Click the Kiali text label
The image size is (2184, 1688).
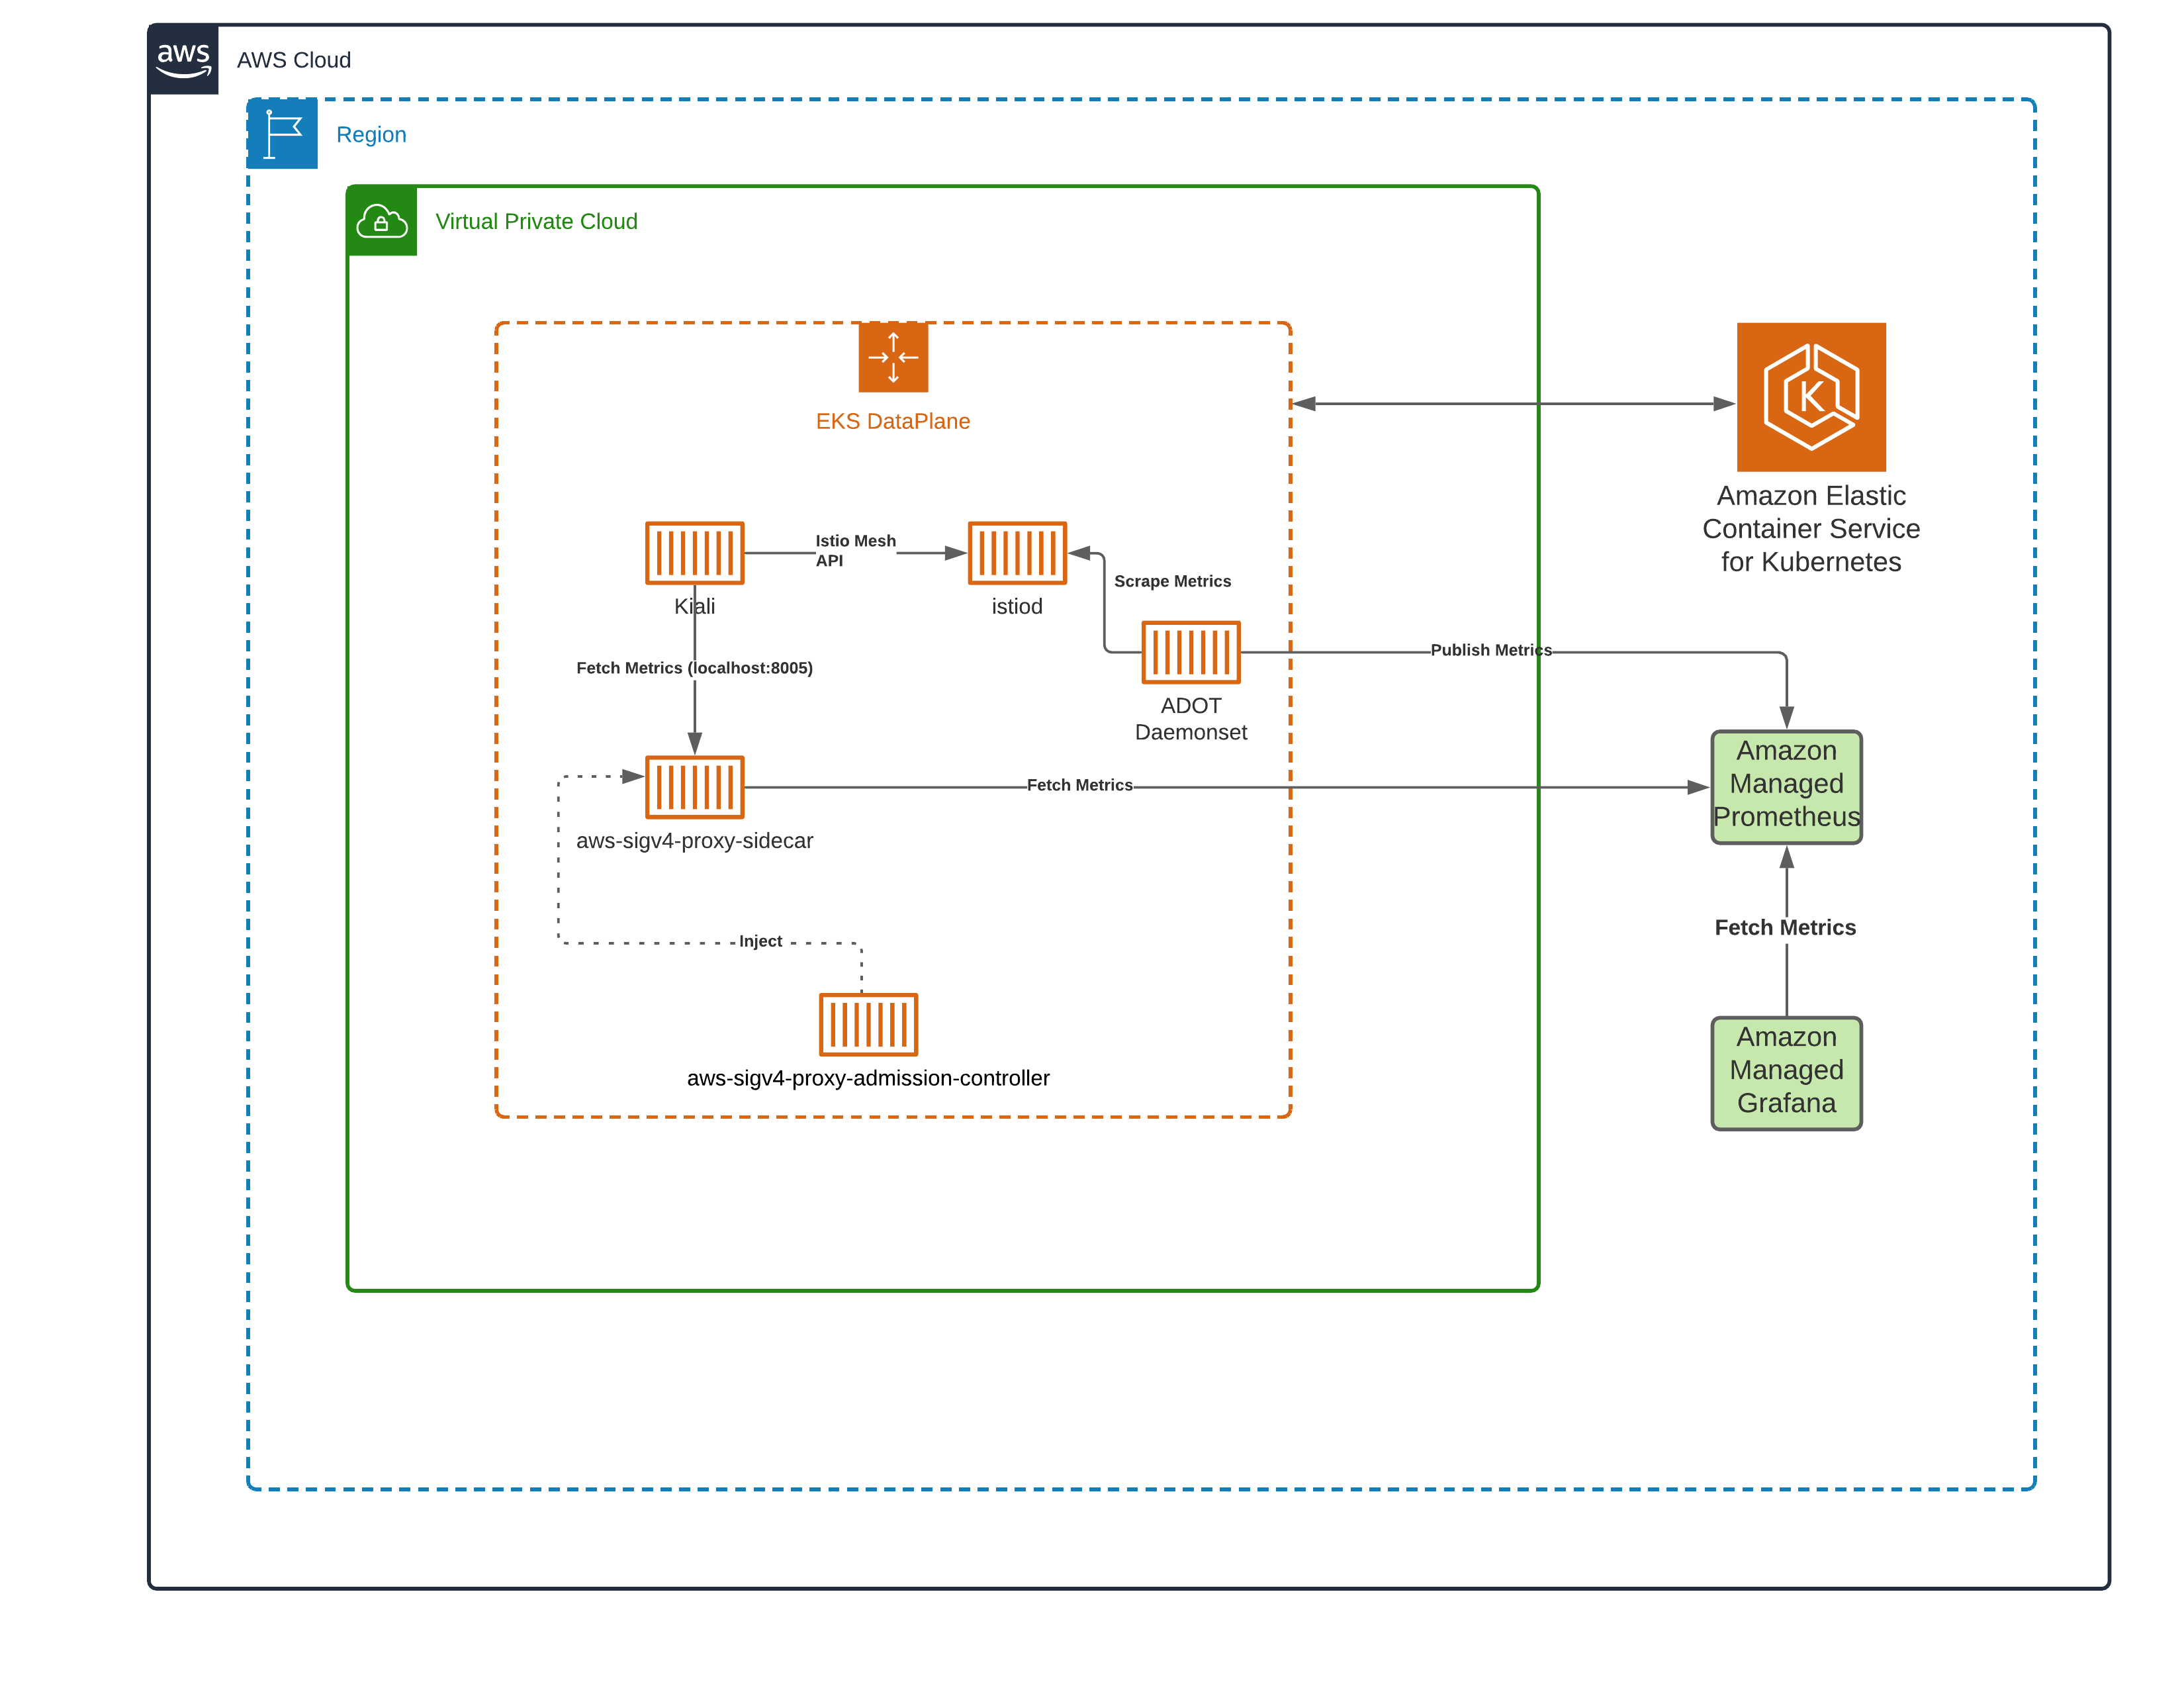[x=695, y=606]
